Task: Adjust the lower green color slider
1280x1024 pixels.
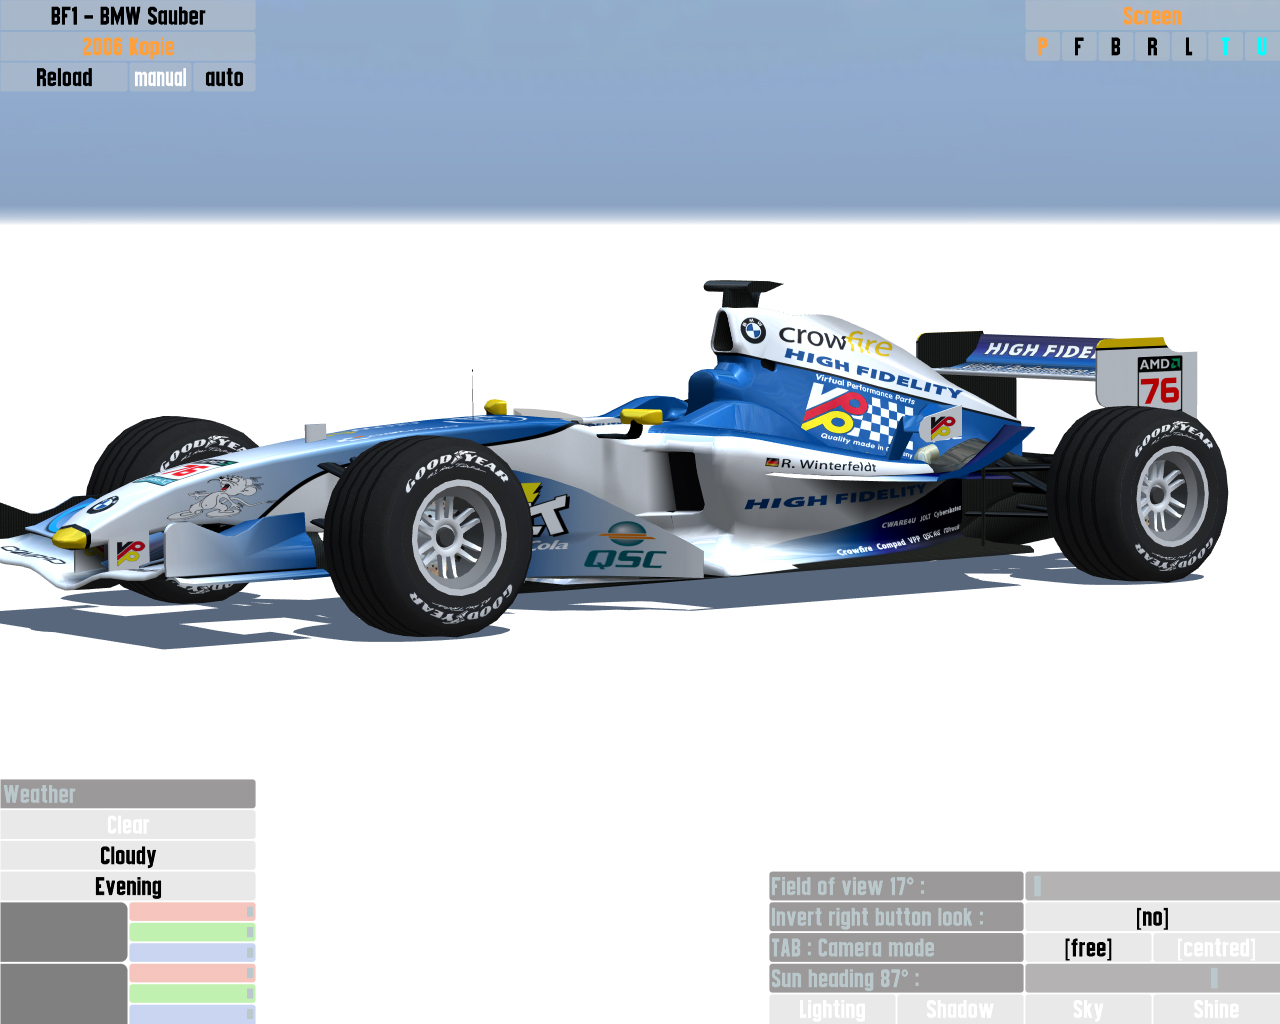Action: tap(192, 994)
